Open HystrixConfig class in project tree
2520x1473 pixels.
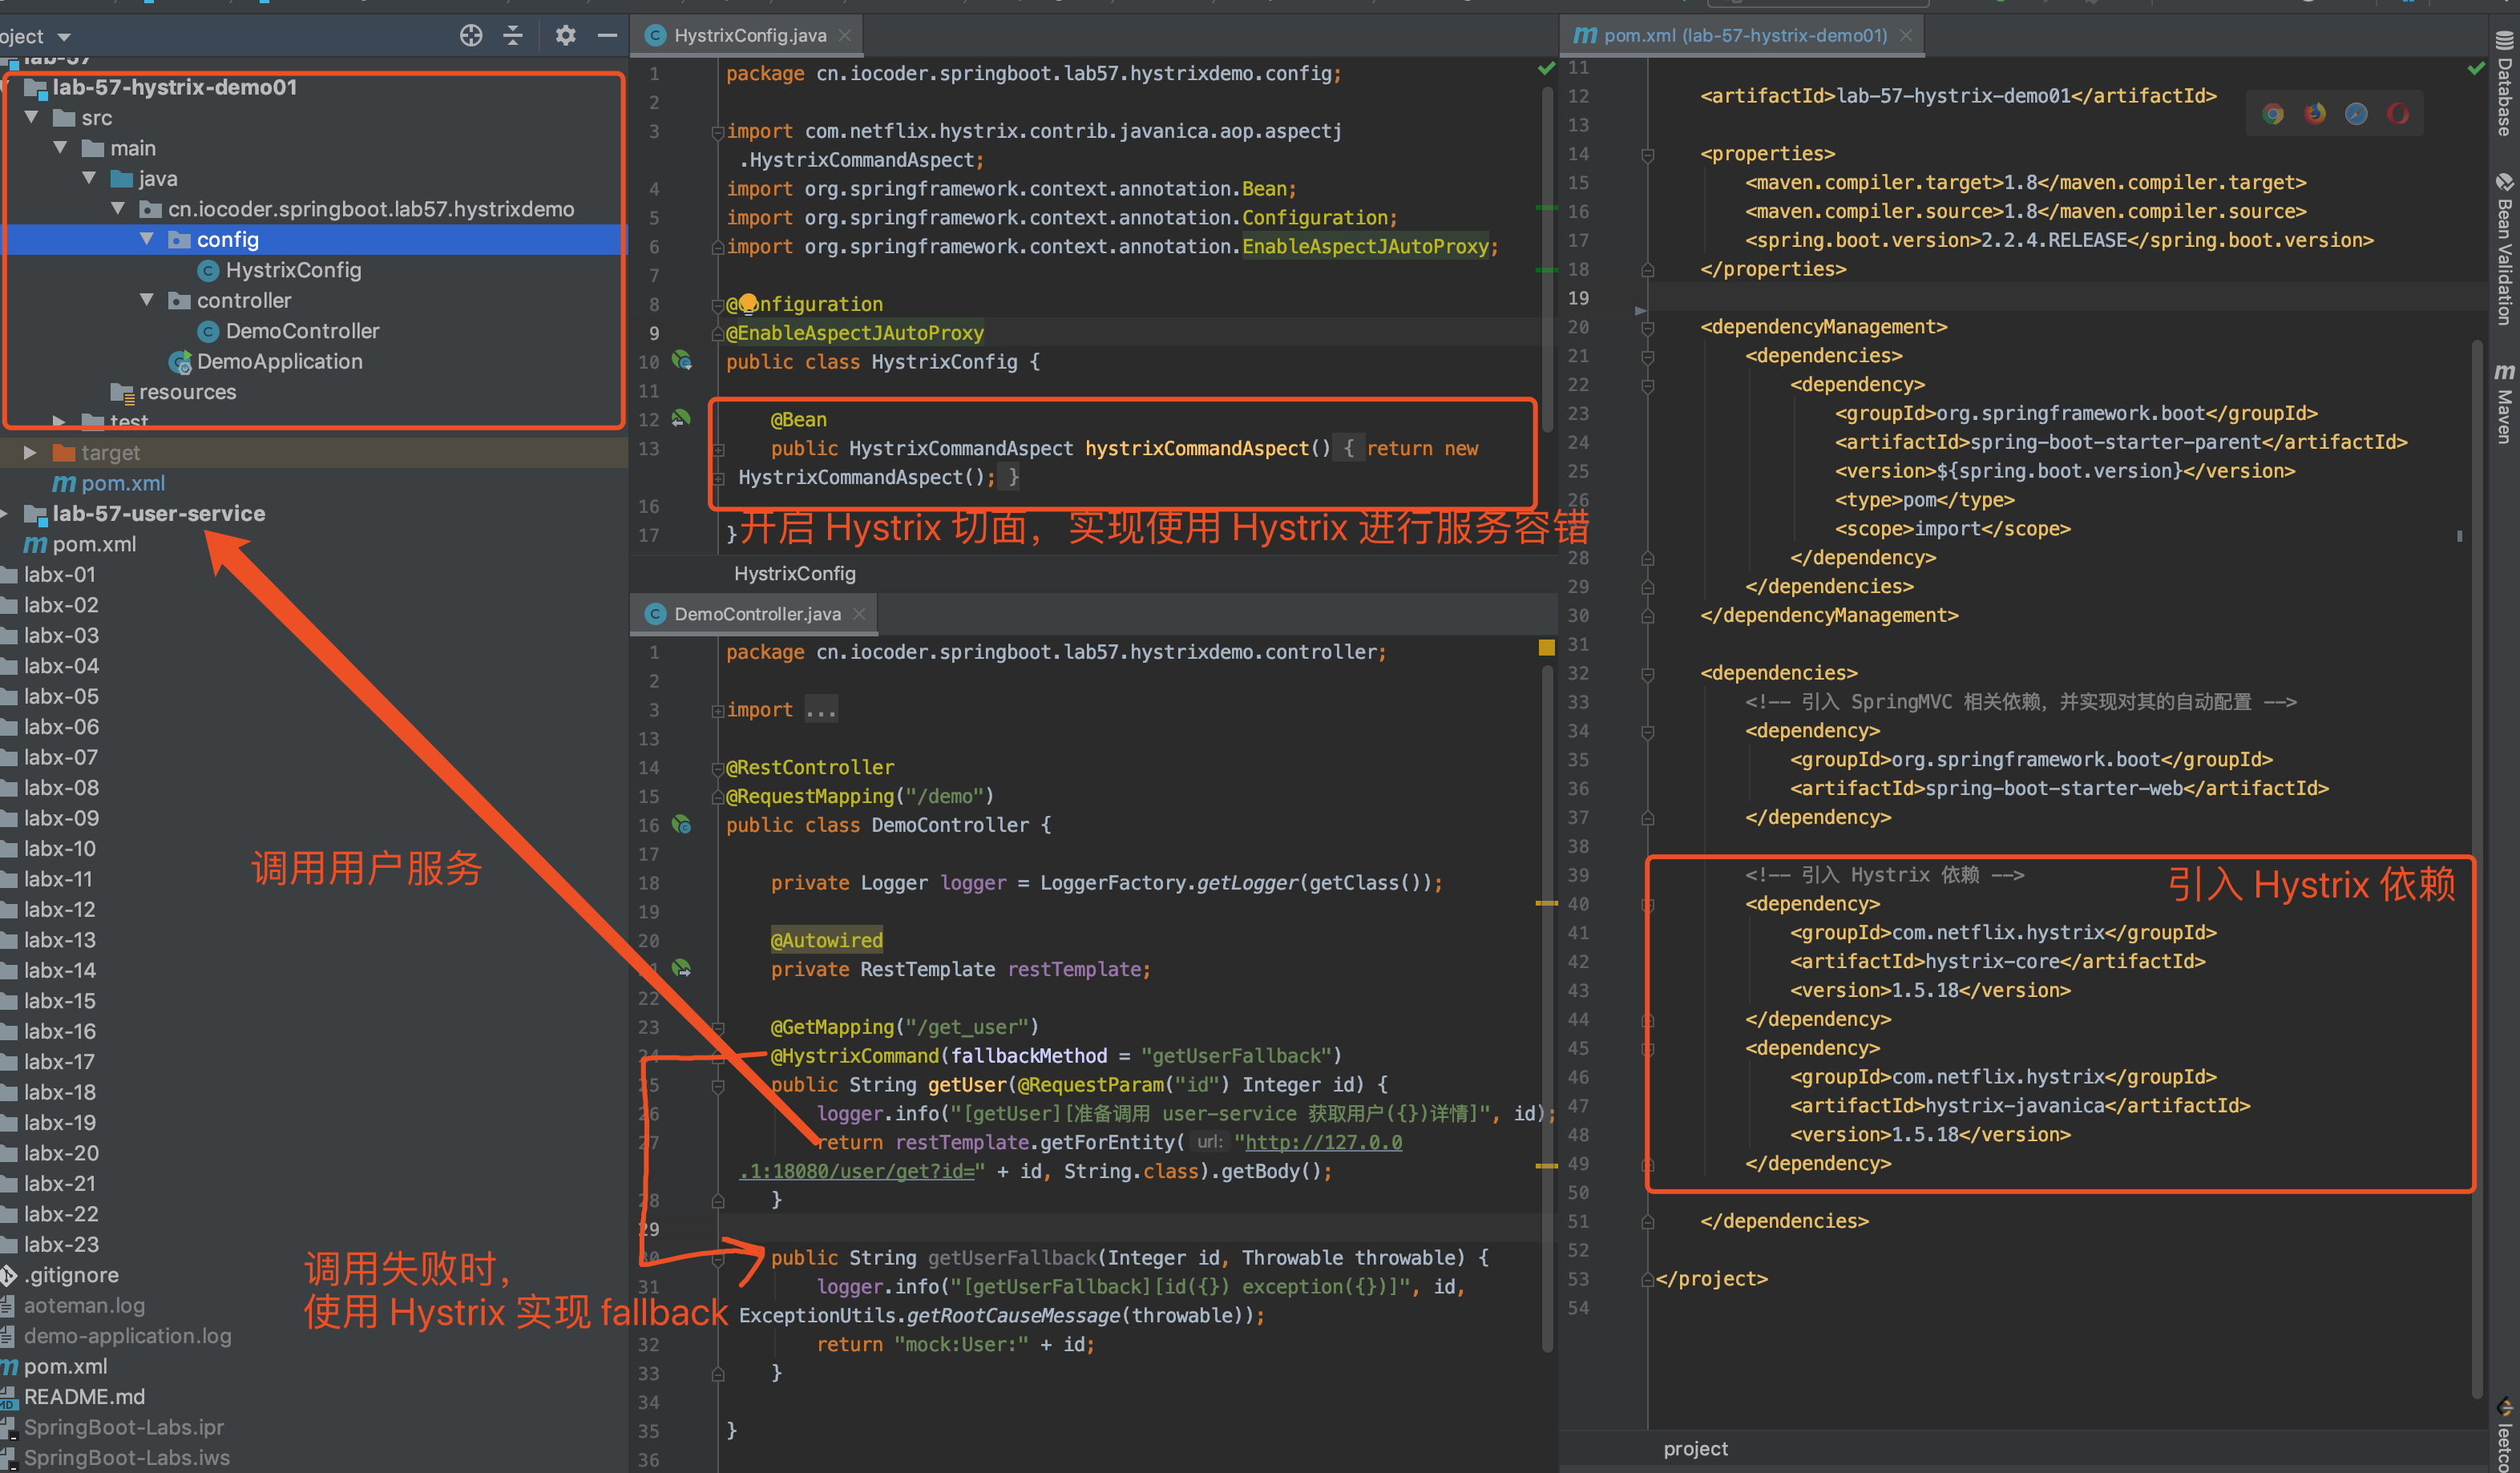pyautogui.click(x=292, y=270)
